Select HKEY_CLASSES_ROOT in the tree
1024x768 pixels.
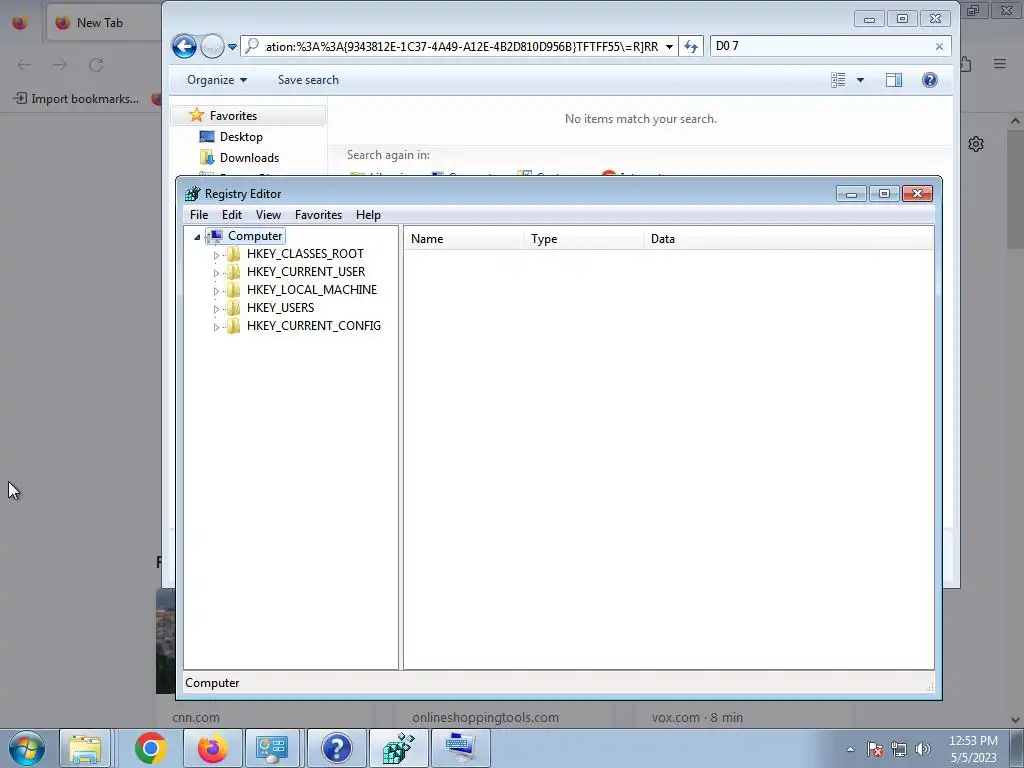305,253
